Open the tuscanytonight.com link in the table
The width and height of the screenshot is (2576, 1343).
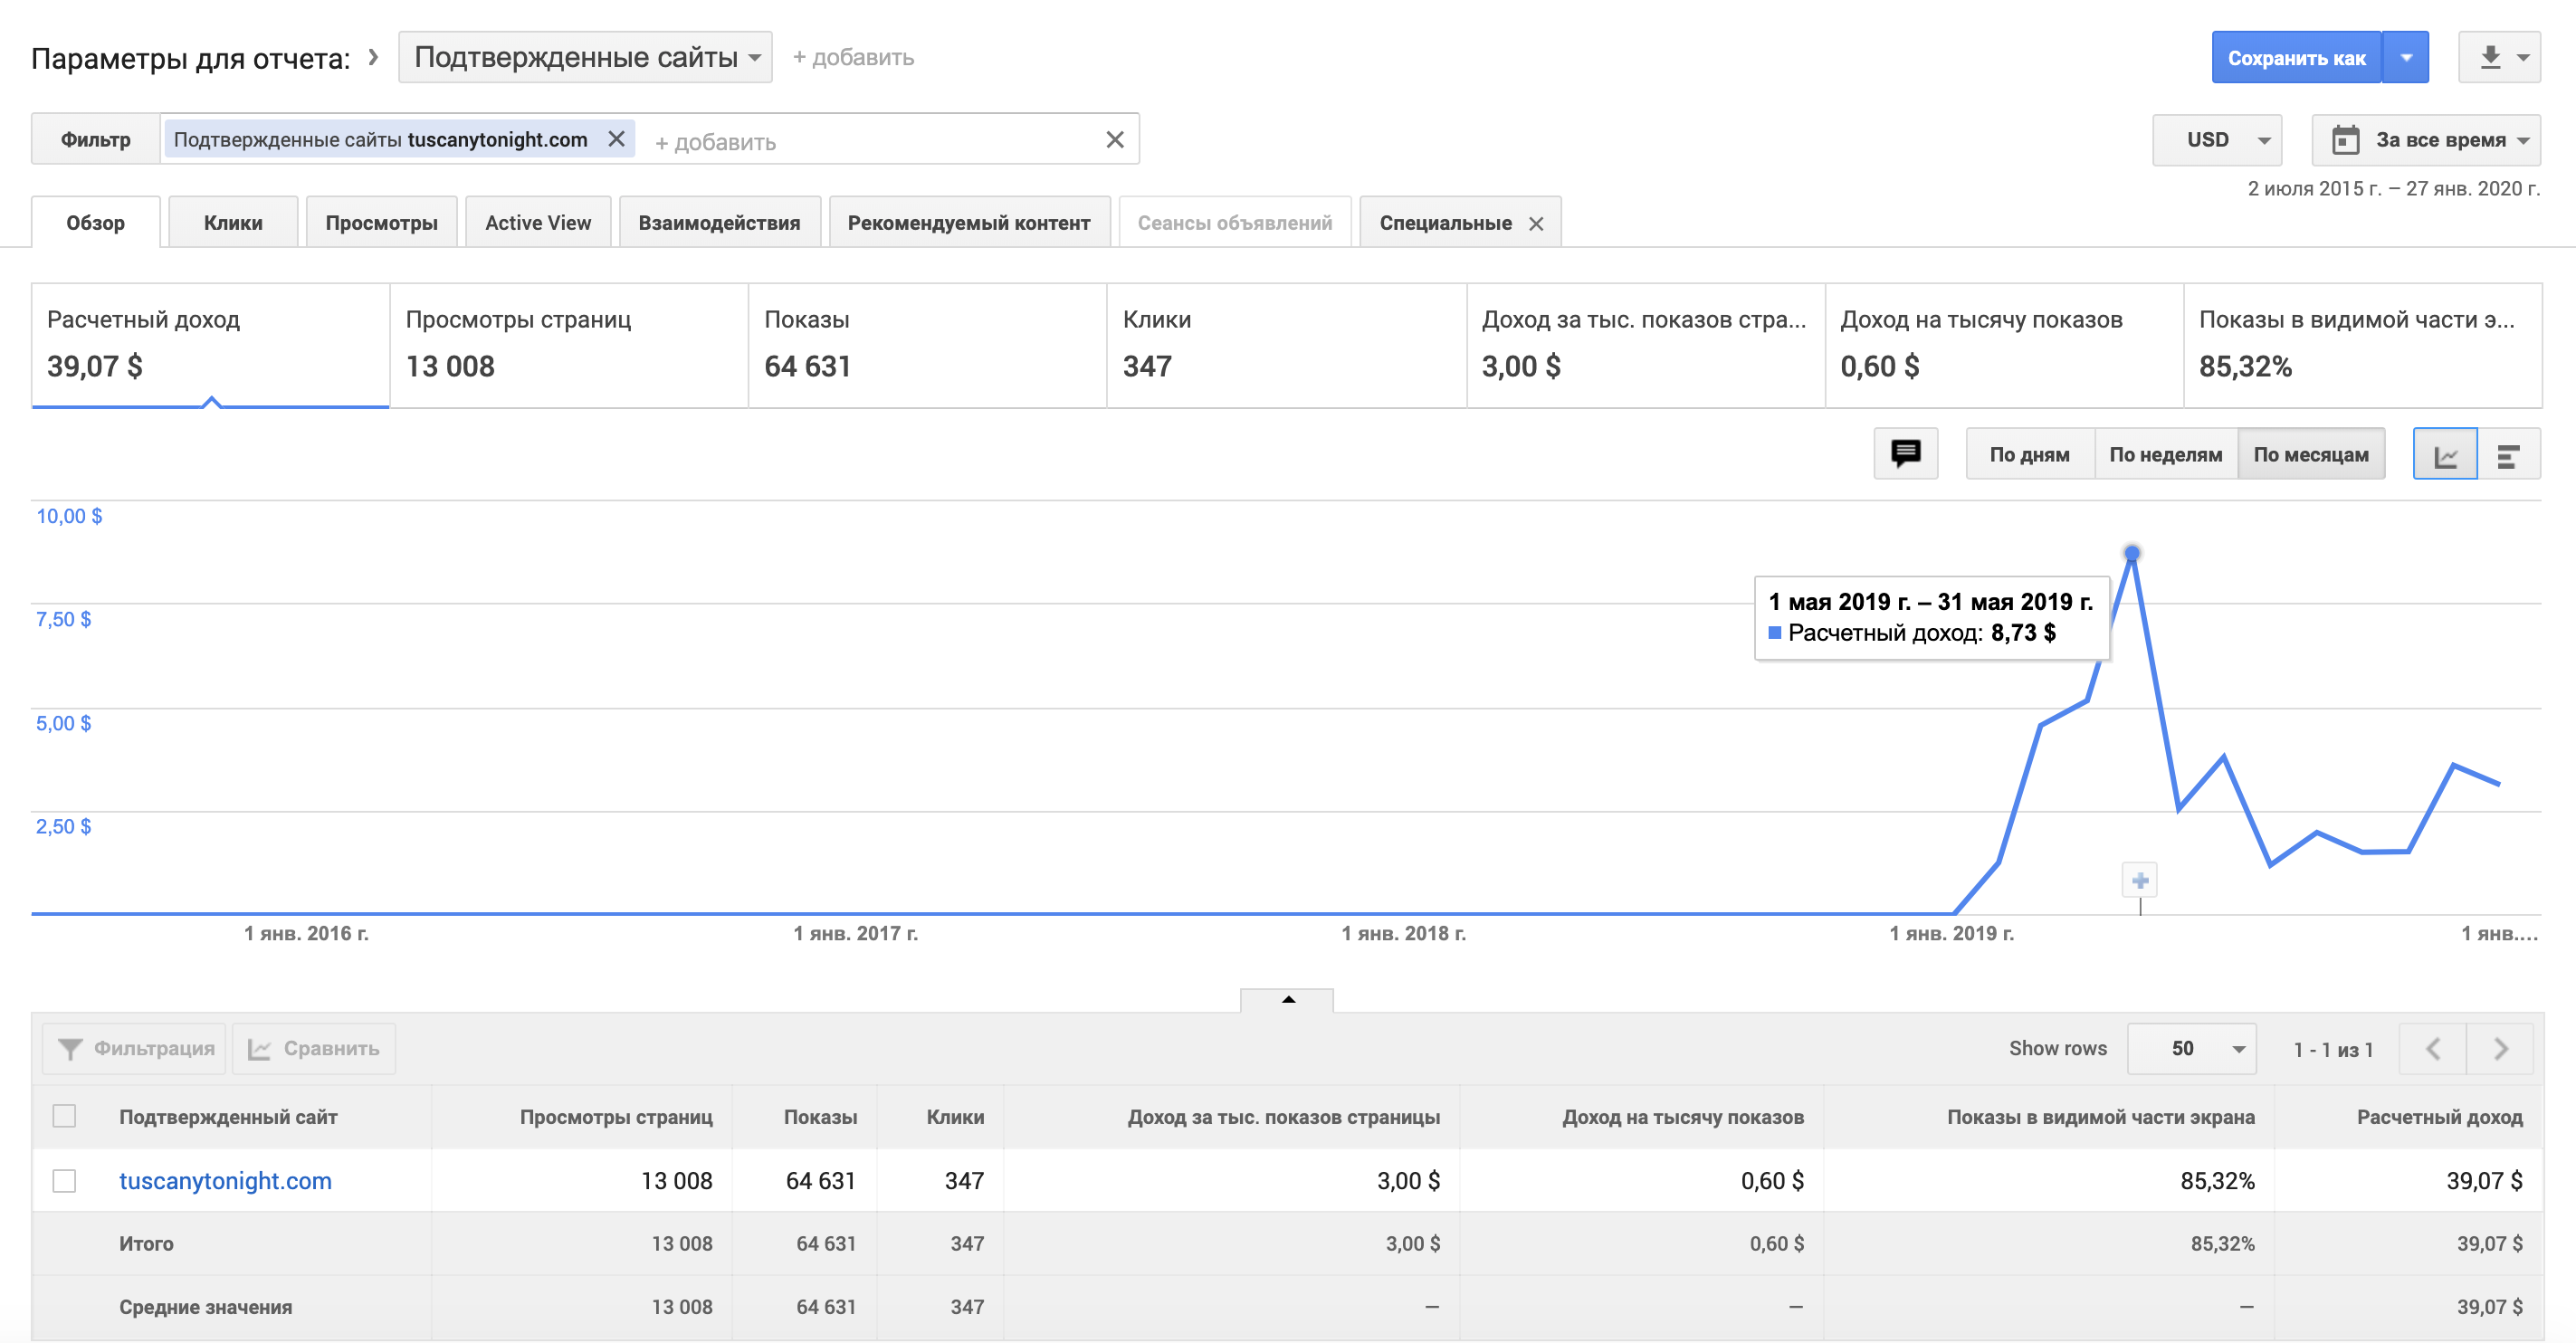point(225,1181)
